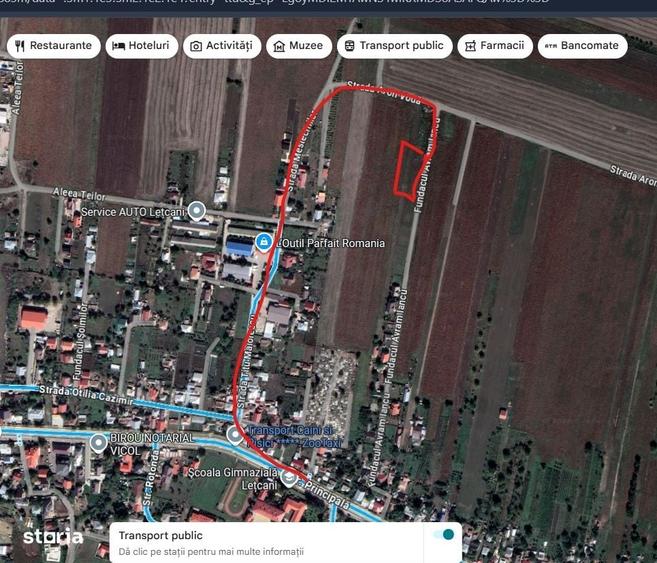Viewport: 657px width, 563px height.
Task: Choose the Transport public chip
Action: (x=394, y=46)
